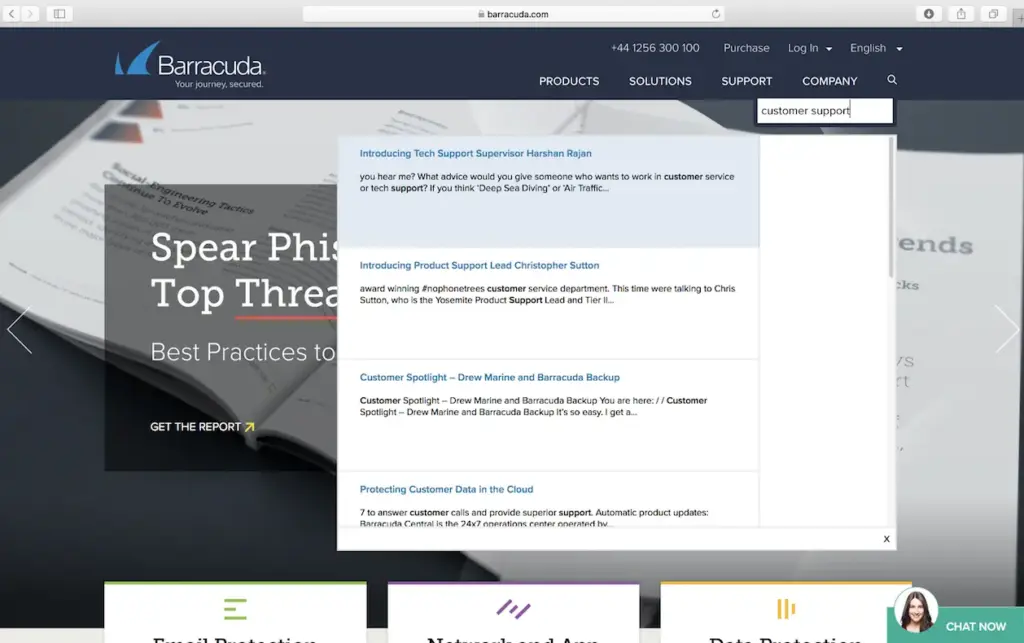Open the PRODUCTS menu
The width and height of the screenshot is (1024, 643).
coord(569,81)
